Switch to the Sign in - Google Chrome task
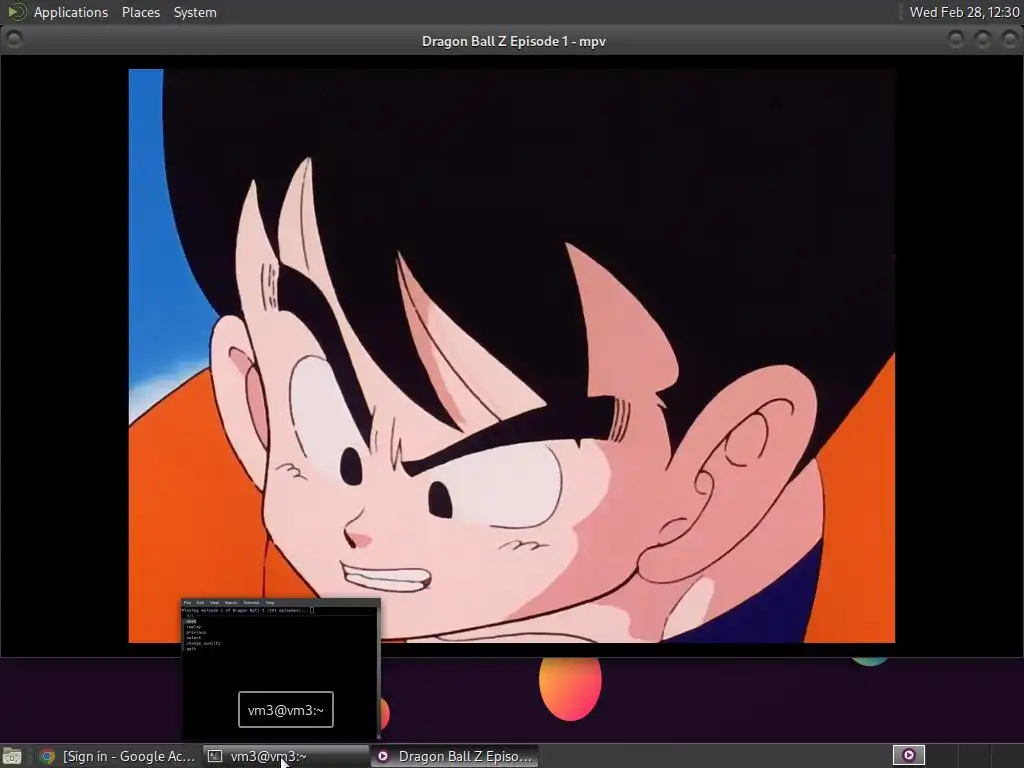This screenshot has height=768, width=1024. pos(118,756)
